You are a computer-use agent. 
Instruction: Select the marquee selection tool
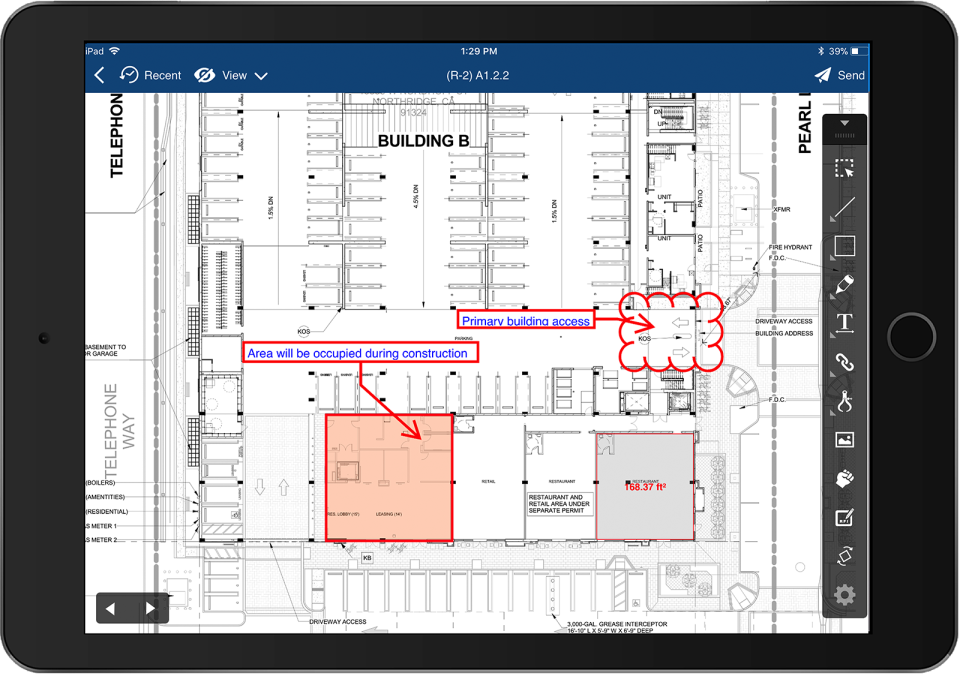tap(844, 168)
